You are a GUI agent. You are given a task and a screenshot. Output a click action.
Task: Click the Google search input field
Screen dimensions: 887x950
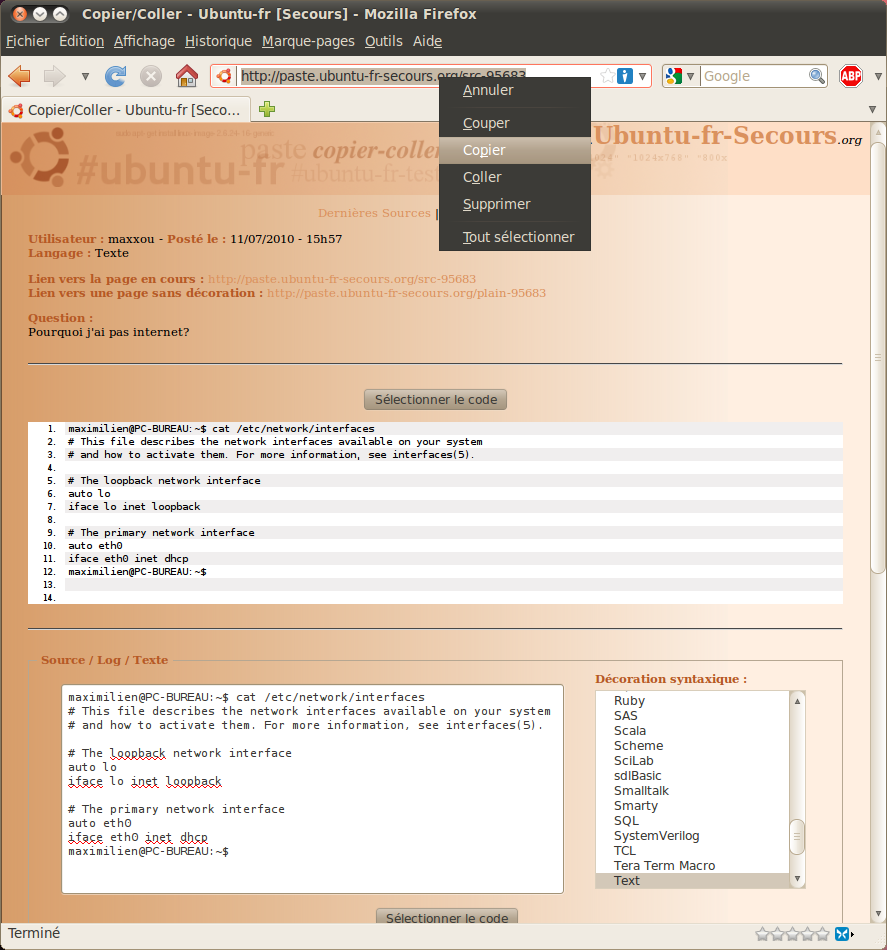(754, 76)
